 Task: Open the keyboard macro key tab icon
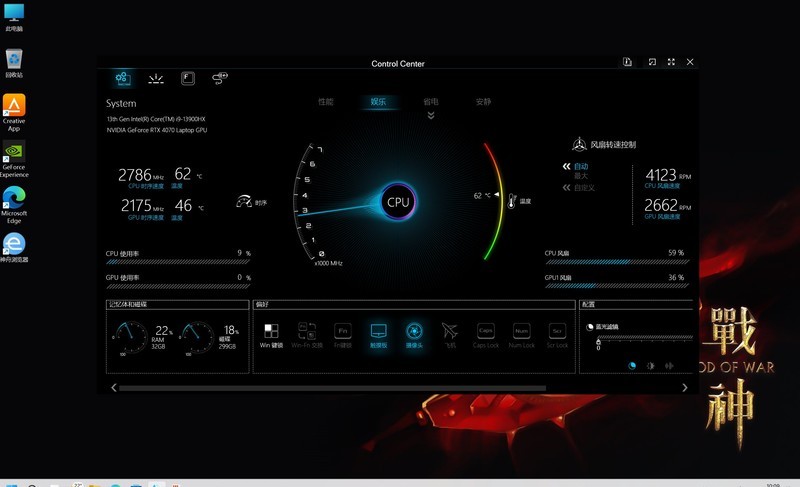pos(188,79)
